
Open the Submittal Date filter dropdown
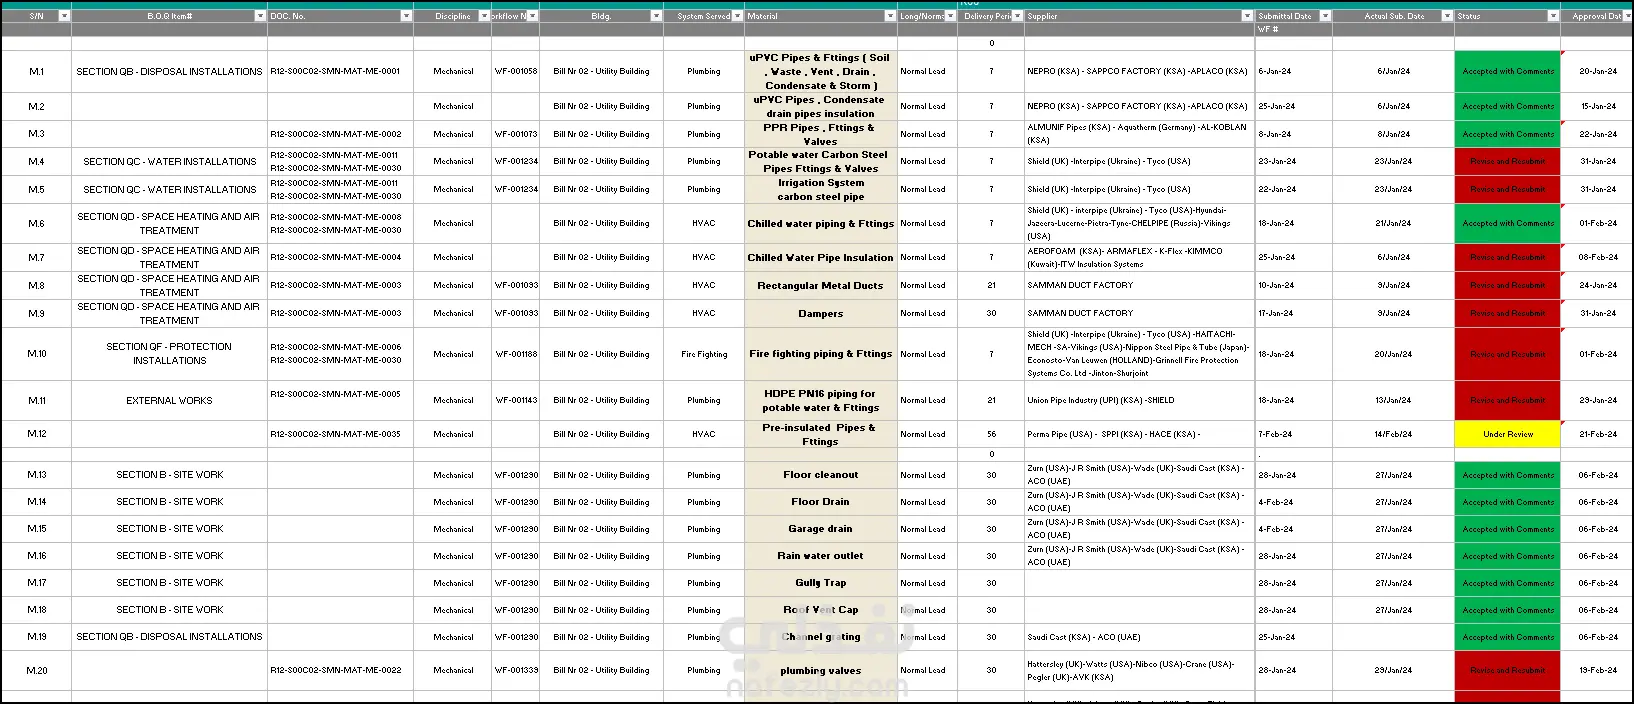pos(1326,16)
